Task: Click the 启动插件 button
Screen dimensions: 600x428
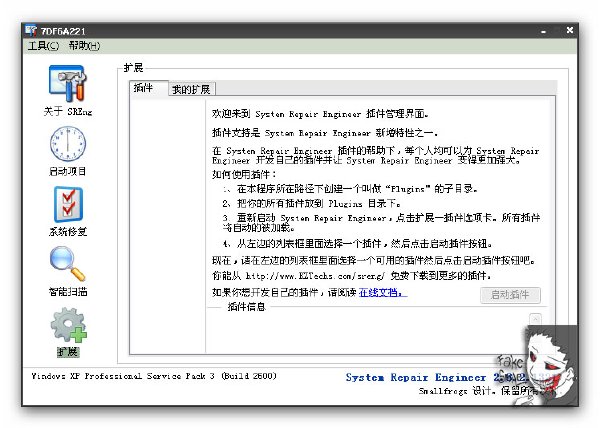Action: pyautogui.click(x=510, y=295)
